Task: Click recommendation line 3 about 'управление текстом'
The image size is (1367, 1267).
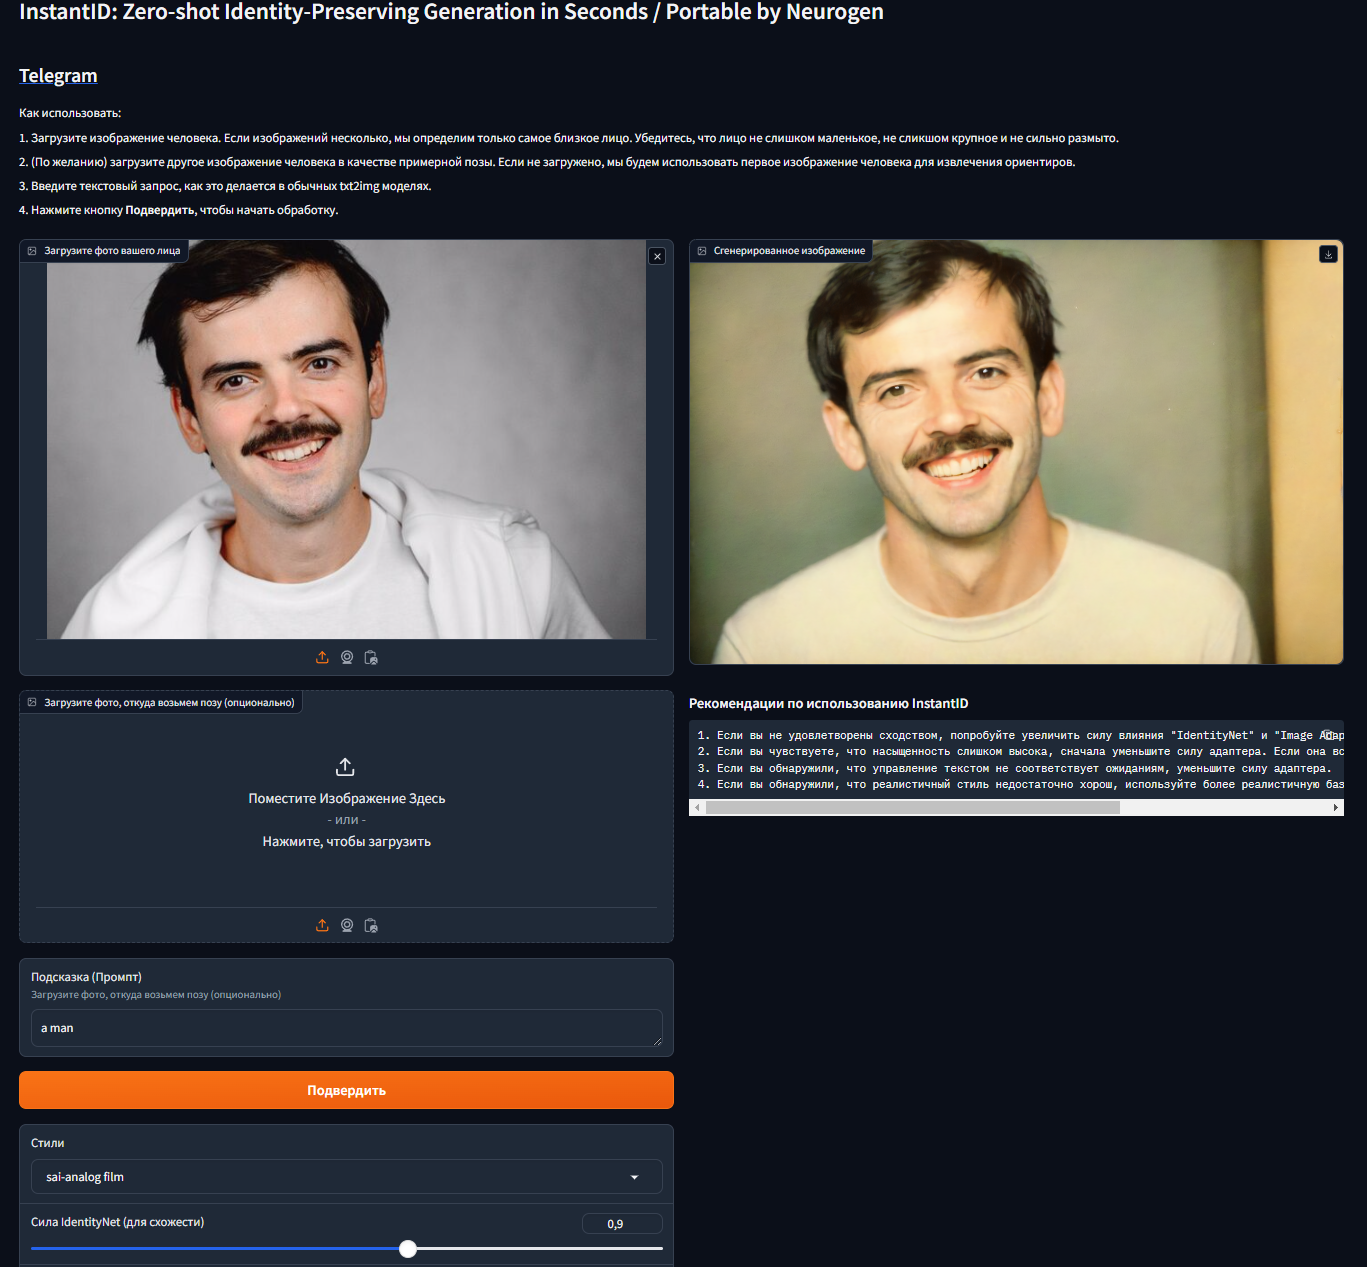Action: [1015, 769]
